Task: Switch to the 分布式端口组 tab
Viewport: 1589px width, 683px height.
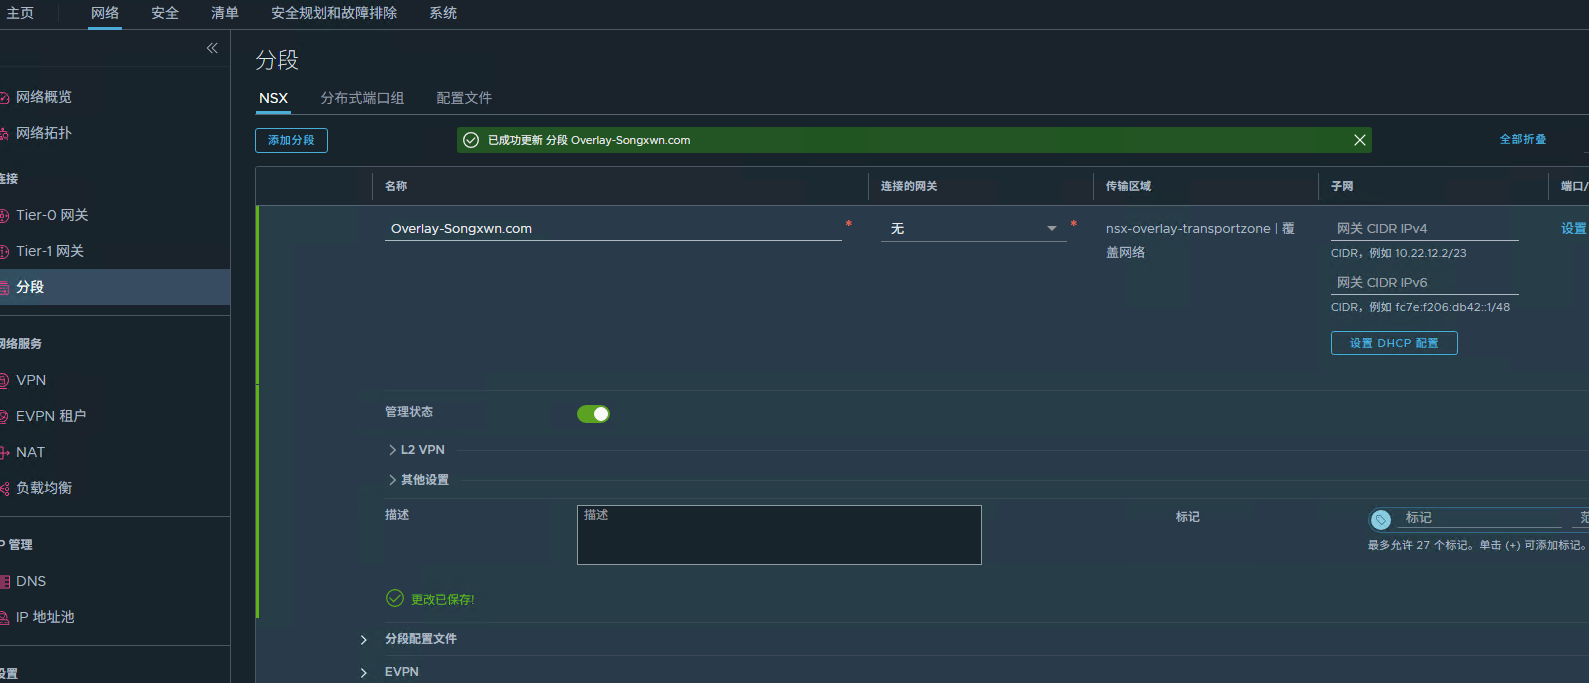Action: pyautogui.click(x=362, y=98)
